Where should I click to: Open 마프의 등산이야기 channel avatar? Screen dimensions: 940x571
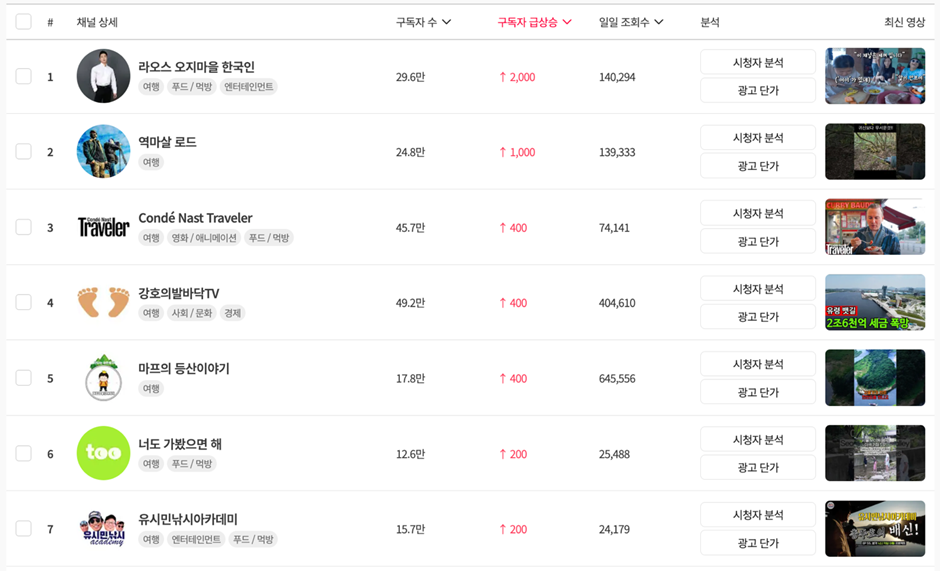[103, 377]
